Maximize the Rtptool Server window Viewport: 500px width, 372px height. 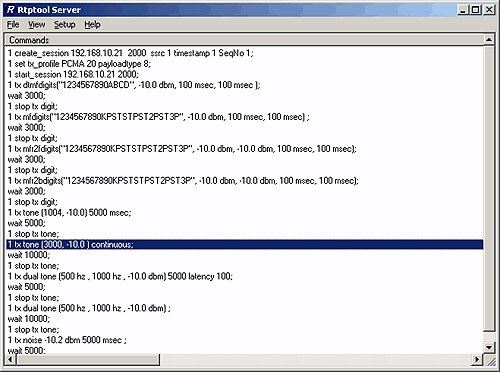pyautogui.click(x=475, y=10)
